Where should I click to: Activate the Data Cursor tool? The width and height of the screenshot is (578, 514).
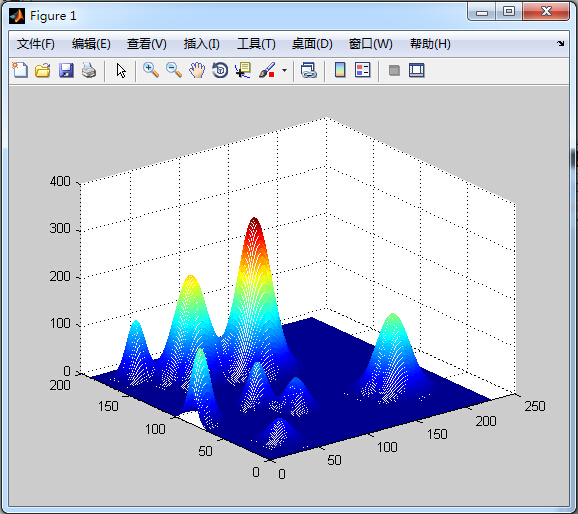[243, 70]
